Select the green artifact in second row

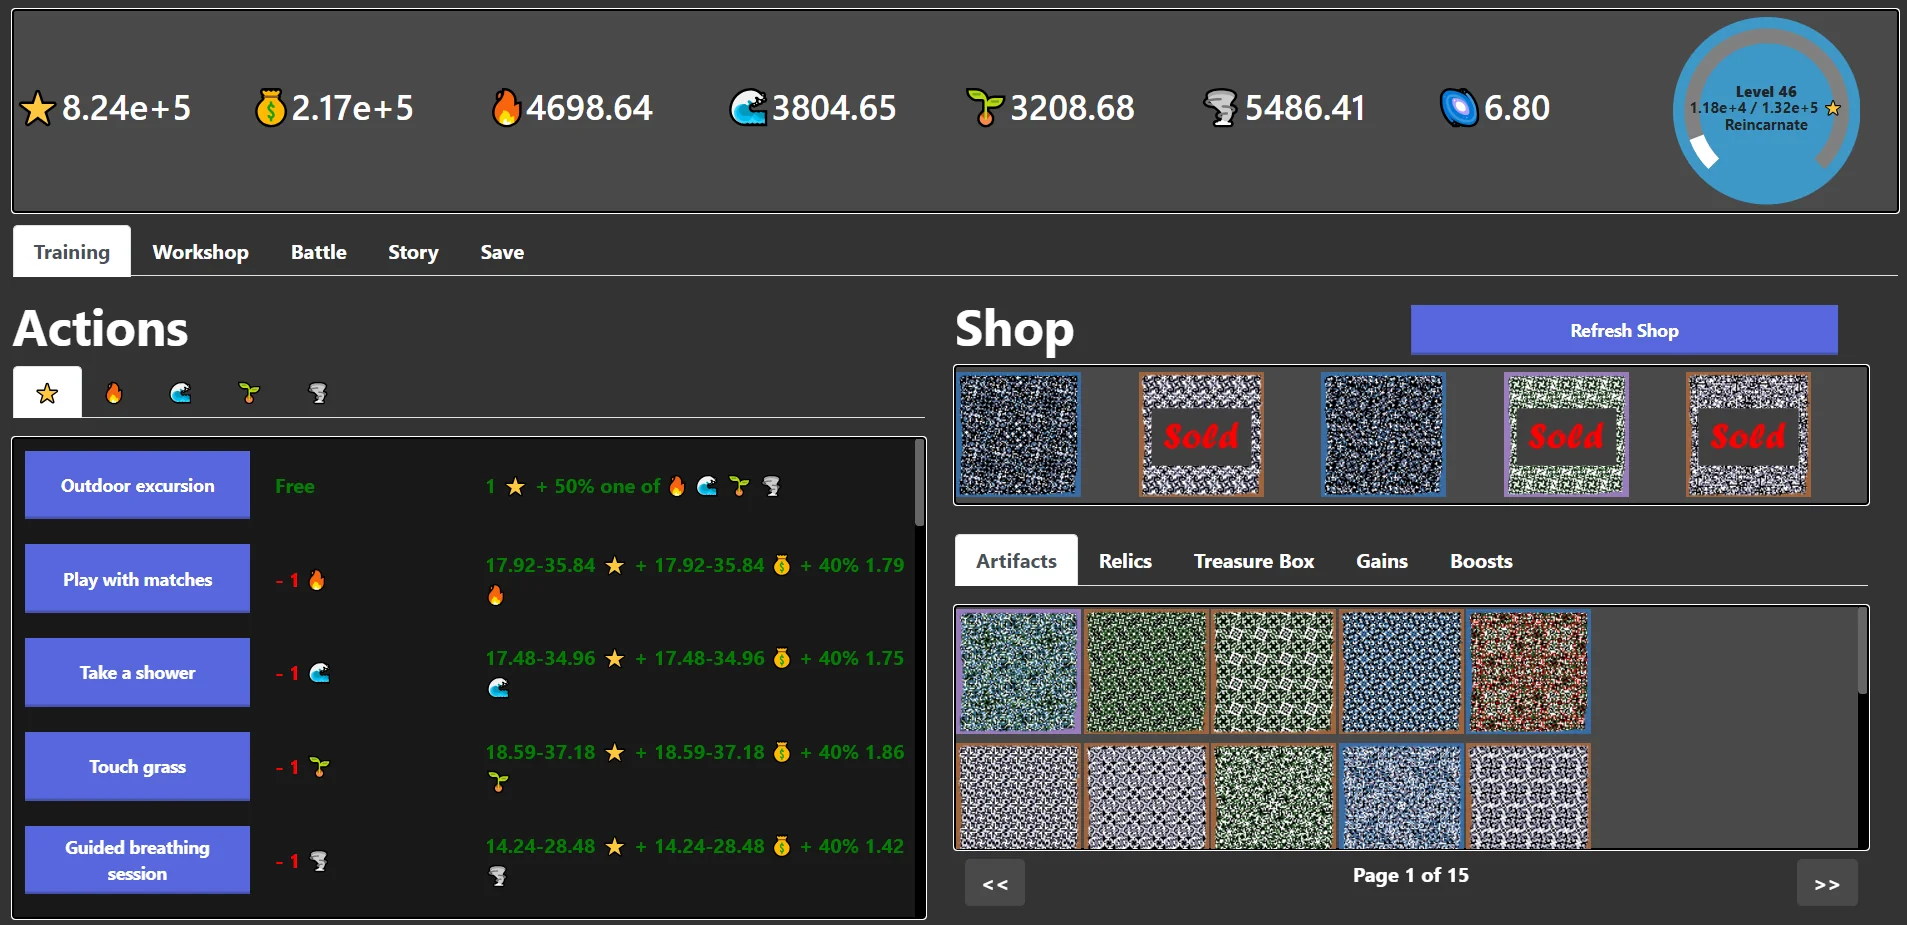(1274, 796)
